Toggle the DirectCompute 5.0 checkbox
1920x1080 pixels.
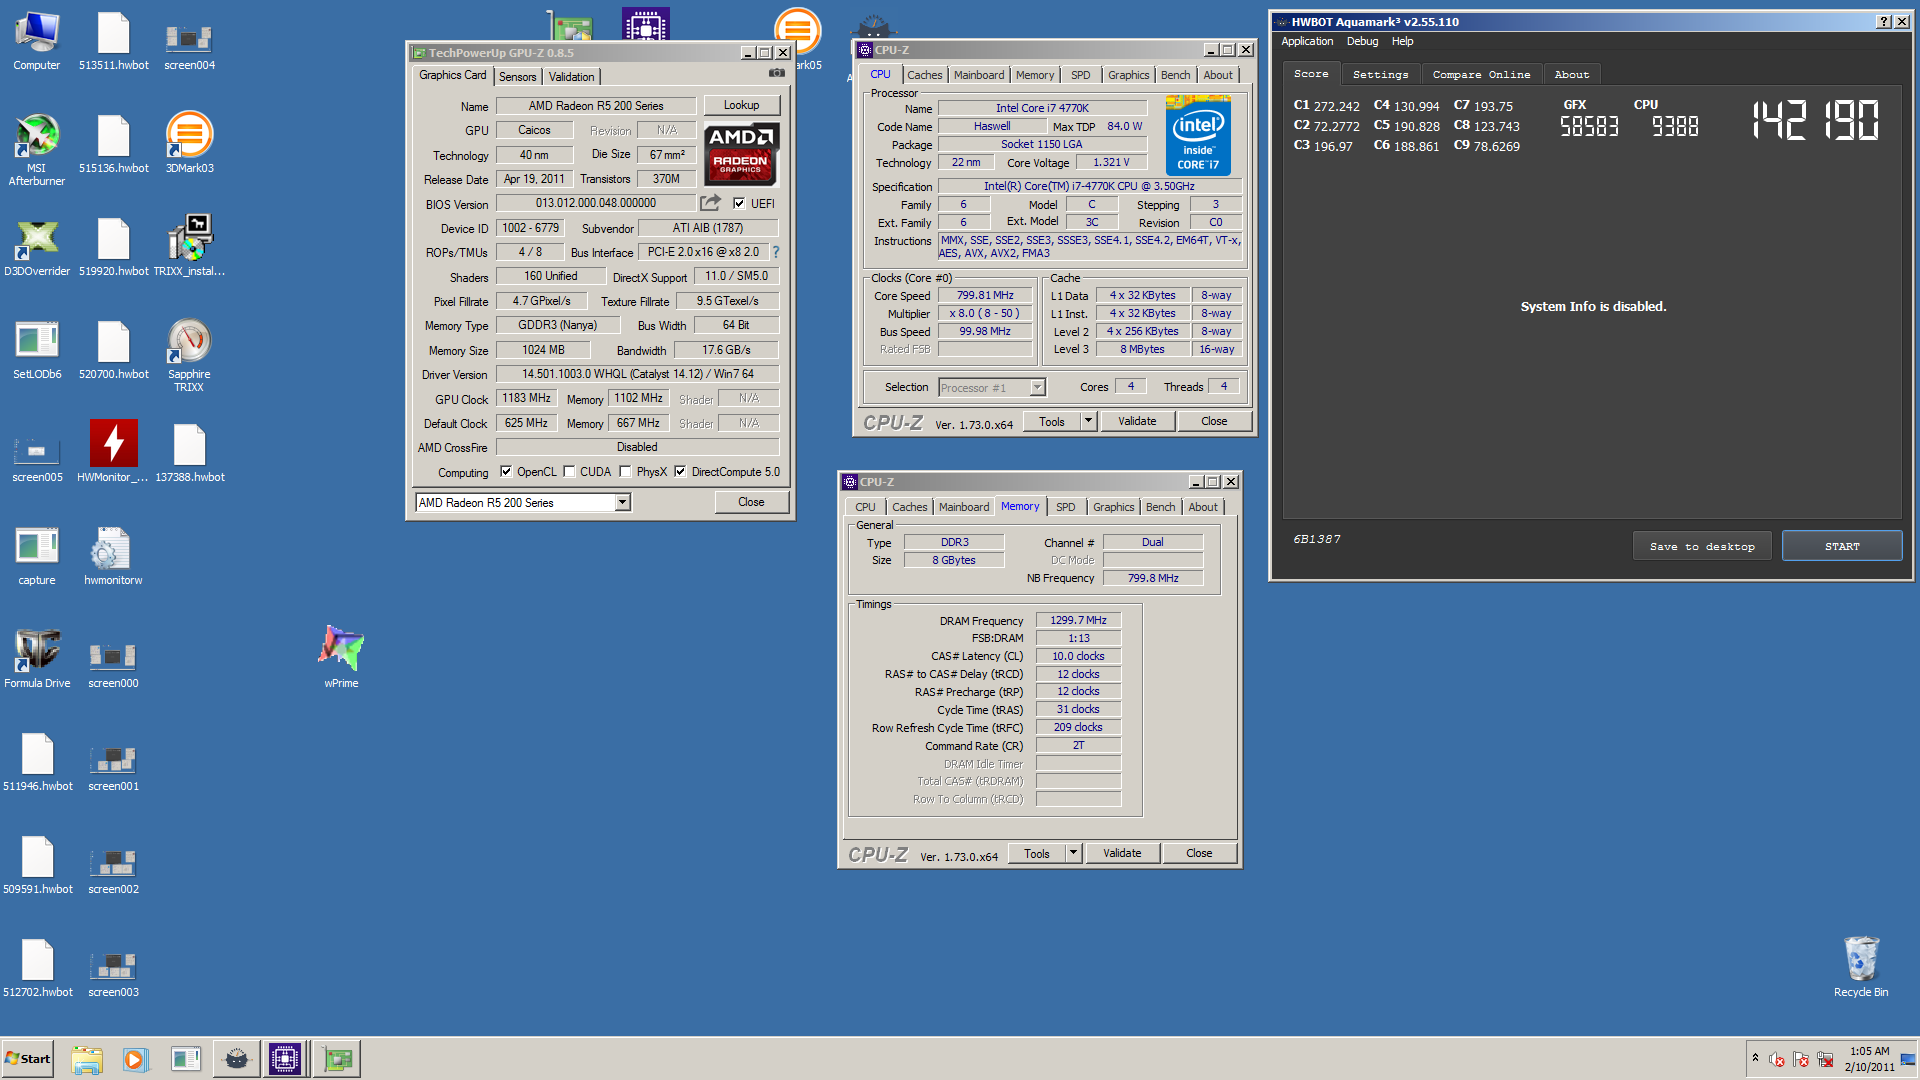click(680, 472)
